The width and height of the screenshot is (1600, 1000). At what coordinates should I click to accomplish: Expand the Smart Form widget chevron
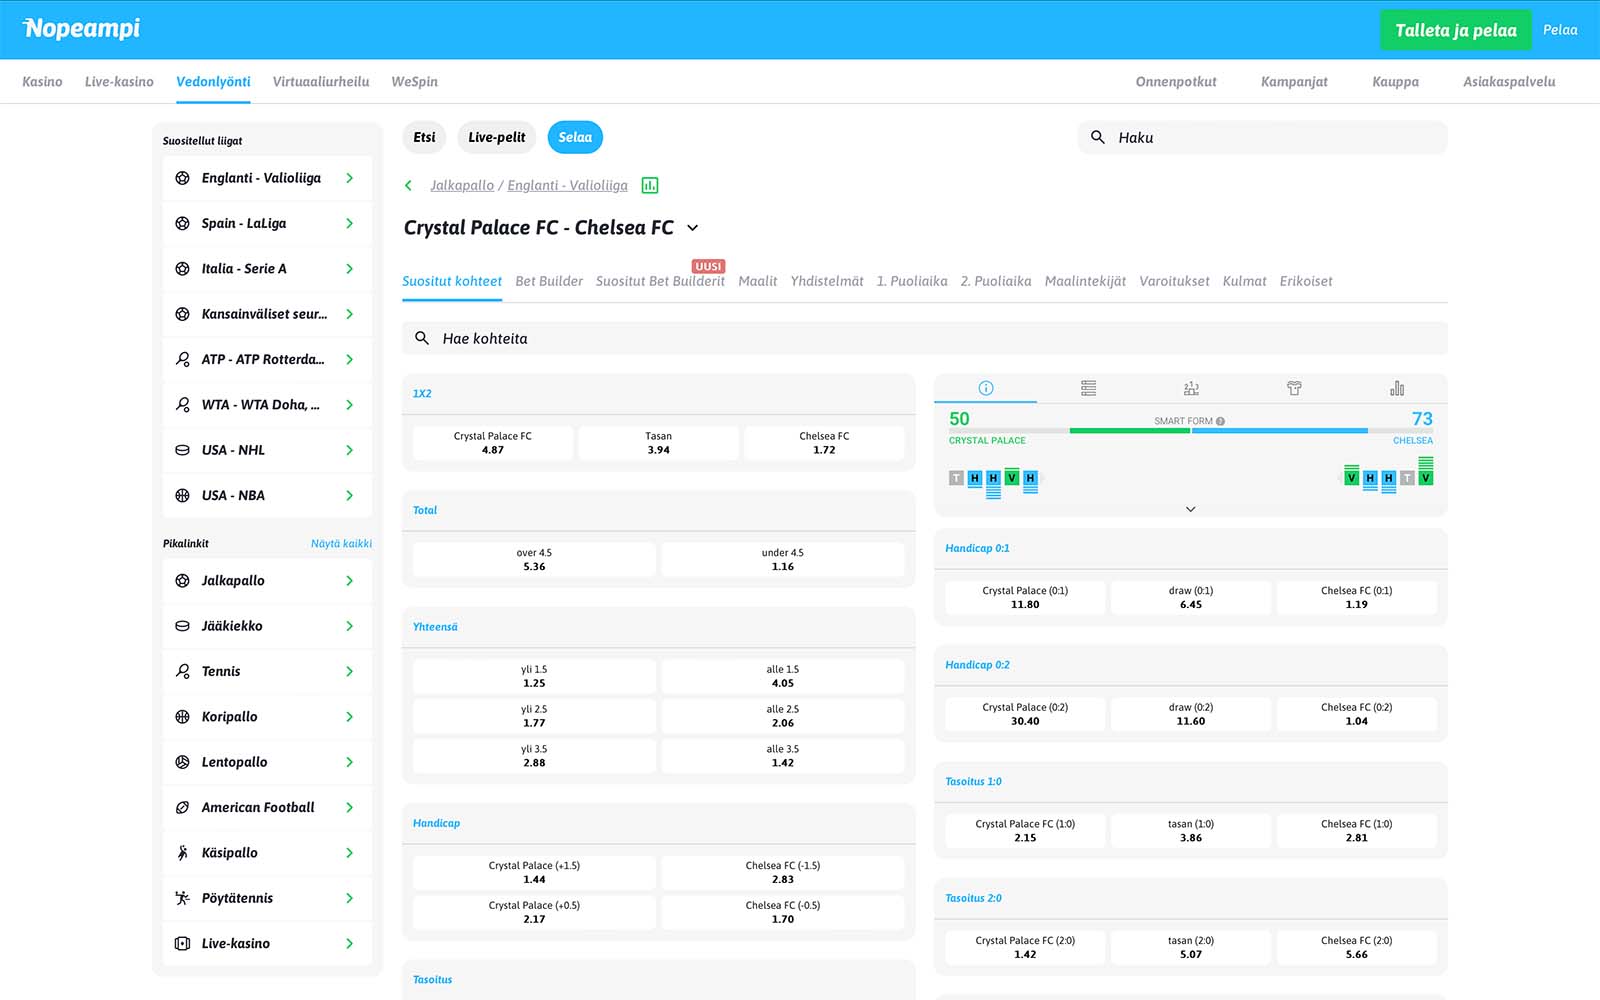(x=1190, y=509)
